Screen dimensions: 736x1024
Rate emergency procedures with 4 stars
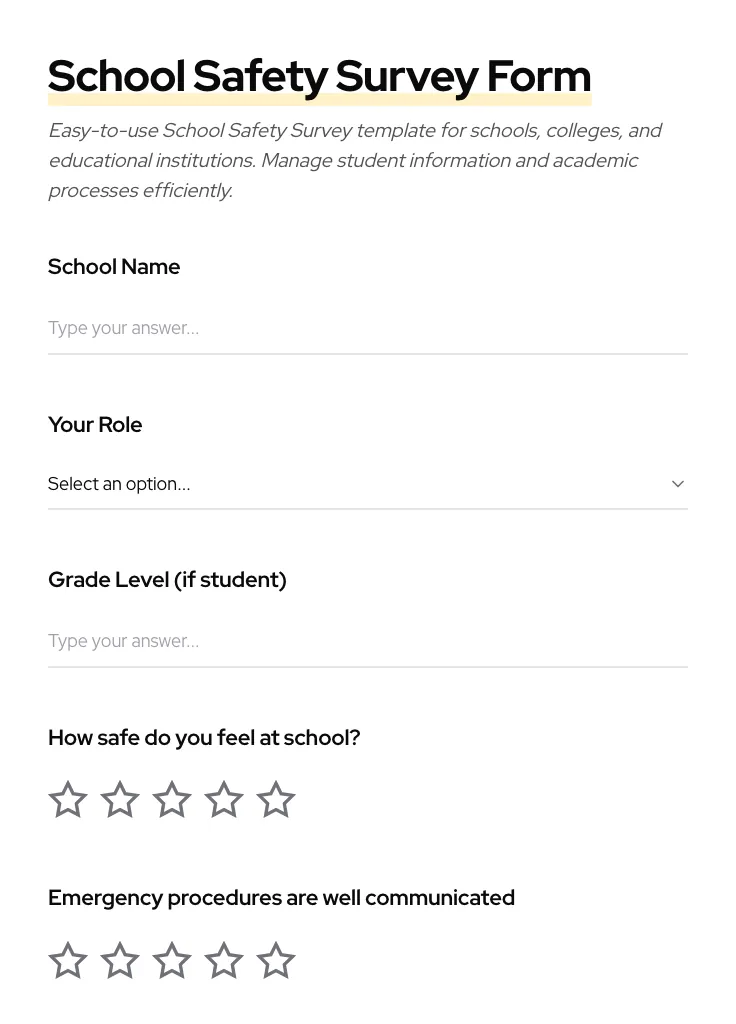(x=223, y=960)
